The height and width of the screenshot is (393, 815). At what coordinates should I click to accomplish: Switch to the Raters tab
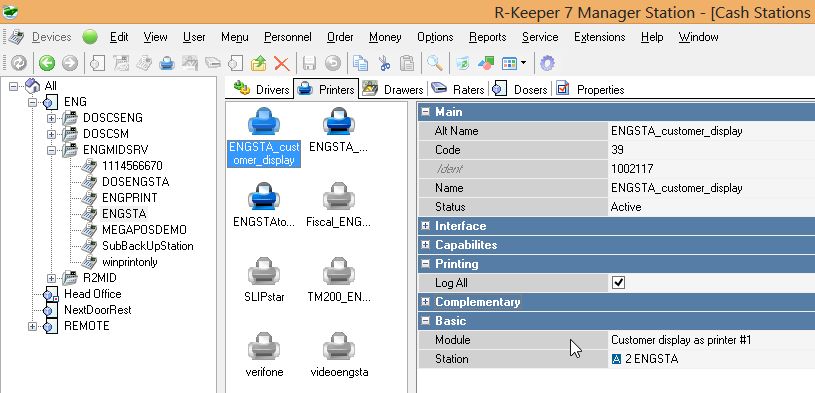[x=458, y=89]
